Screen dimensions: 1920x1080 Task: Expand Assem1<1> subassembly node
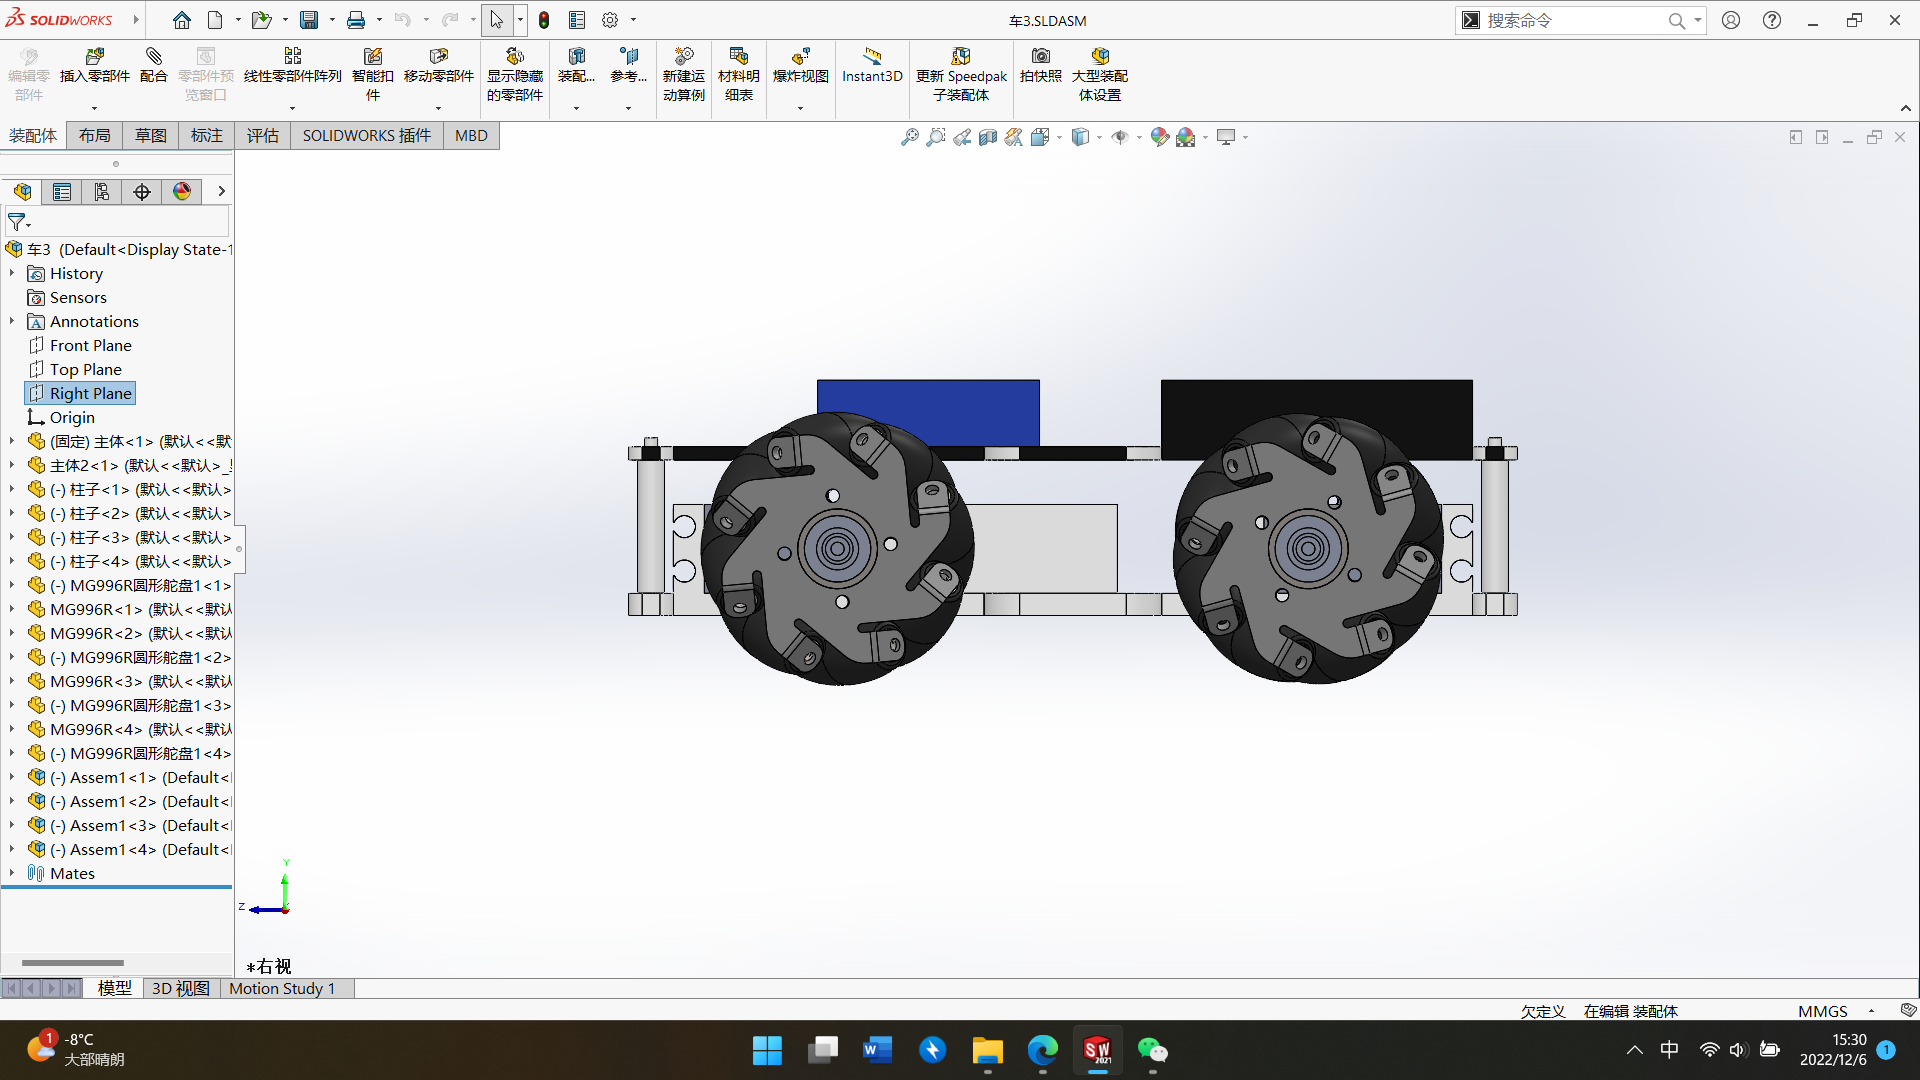pyautogui.click(x=12, y=777)
